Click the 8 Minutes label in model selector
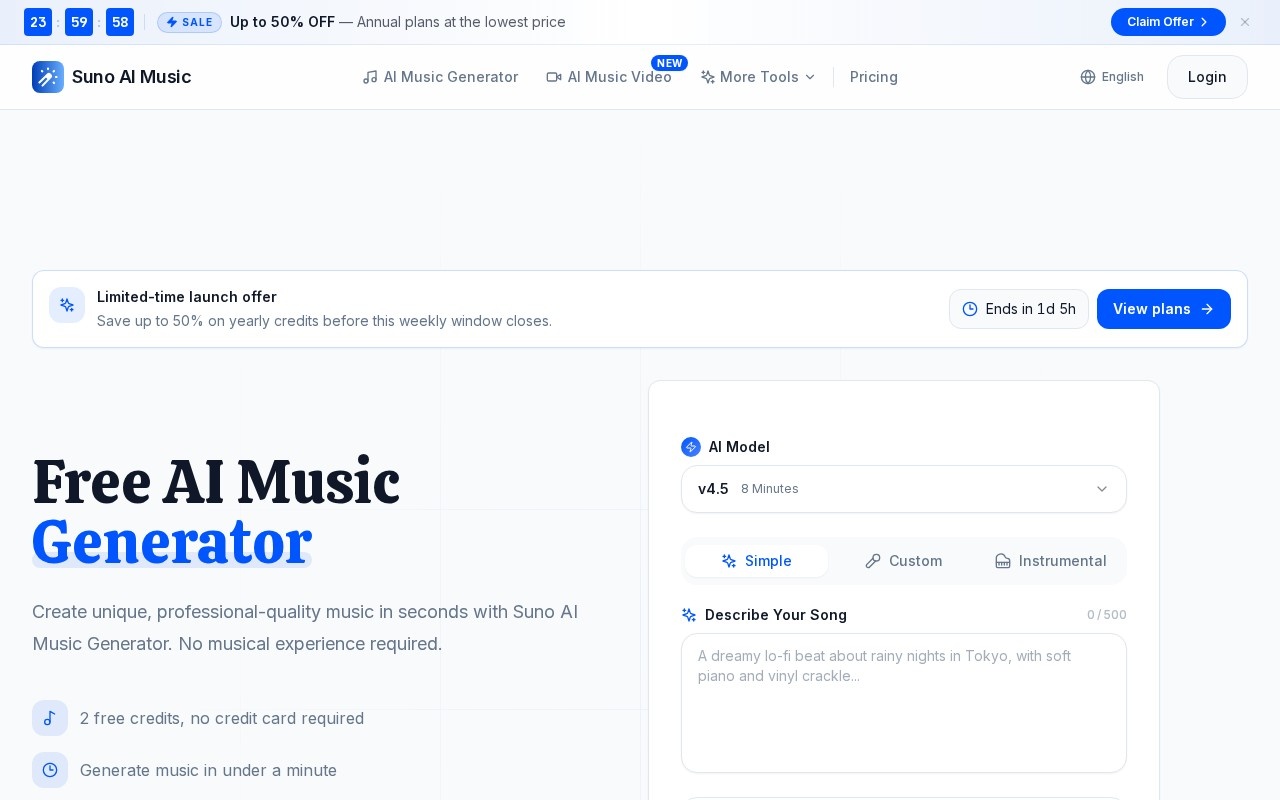Screen dimensions: 1280x800 point(770,489)
